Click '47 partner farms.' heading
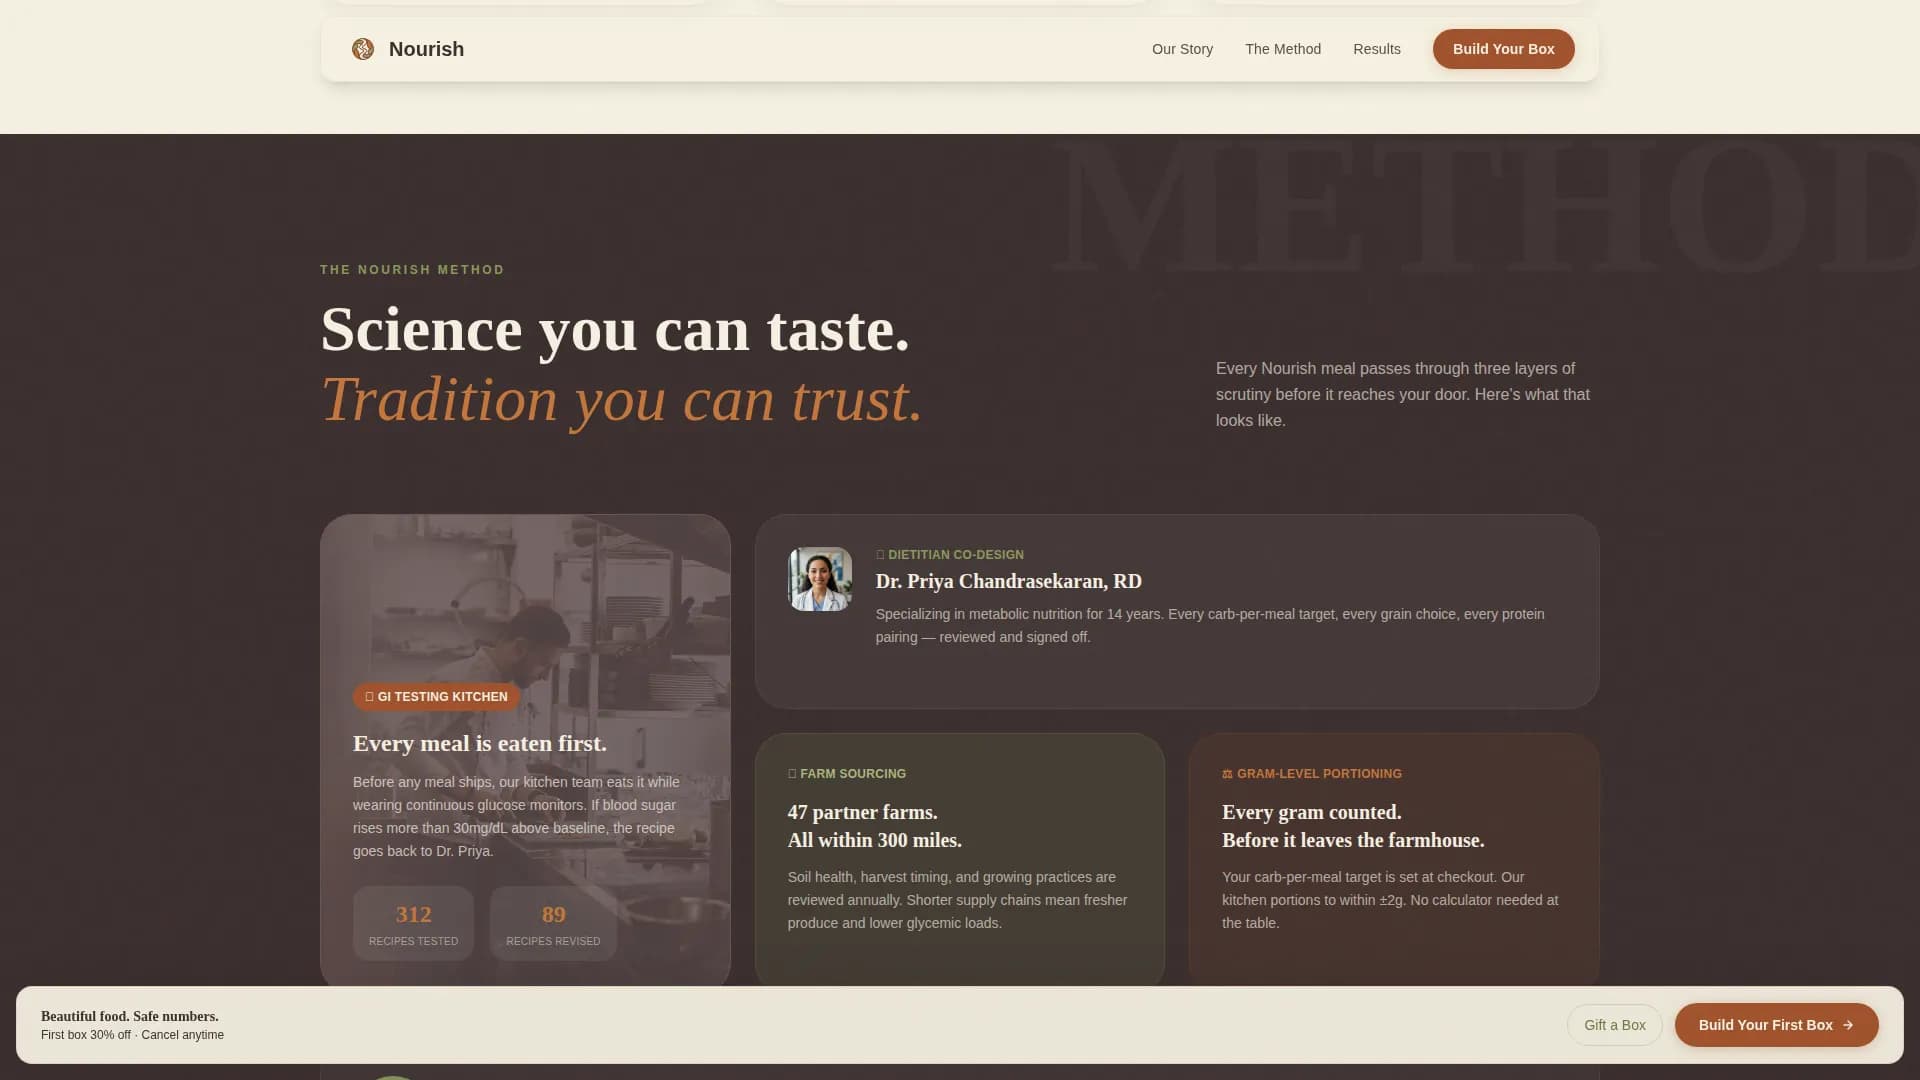Viewport: 1920px width, 1080px height. [863, 812]
